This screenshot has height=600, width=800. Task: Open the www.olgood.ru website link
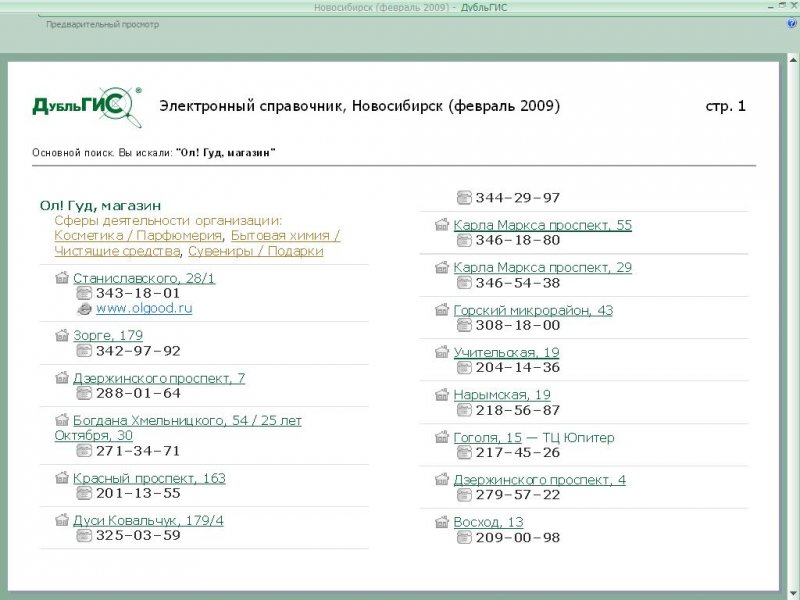coord(144,308)
